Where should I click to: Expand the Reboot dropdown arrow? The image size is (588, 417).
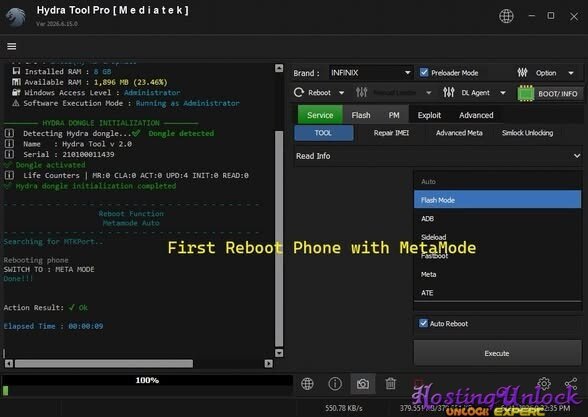(x=341, y=93)
